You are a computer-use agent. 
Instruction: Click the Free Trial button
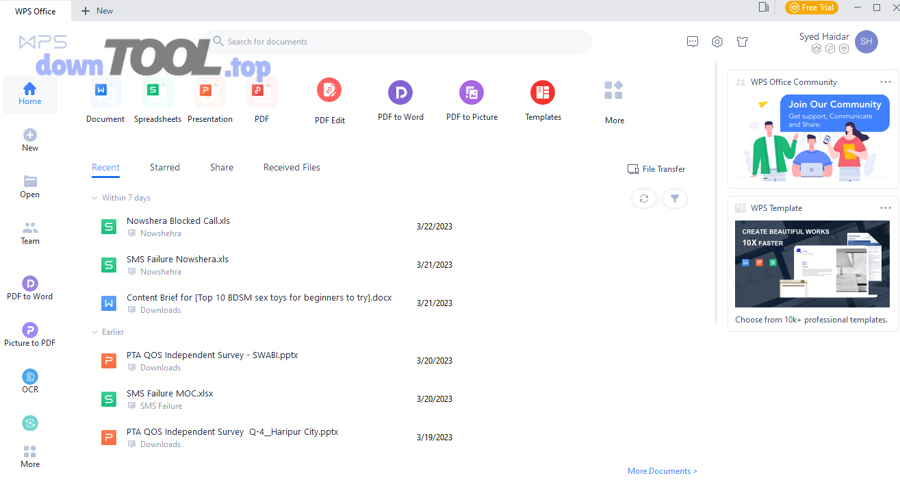(x=811, y=8)
